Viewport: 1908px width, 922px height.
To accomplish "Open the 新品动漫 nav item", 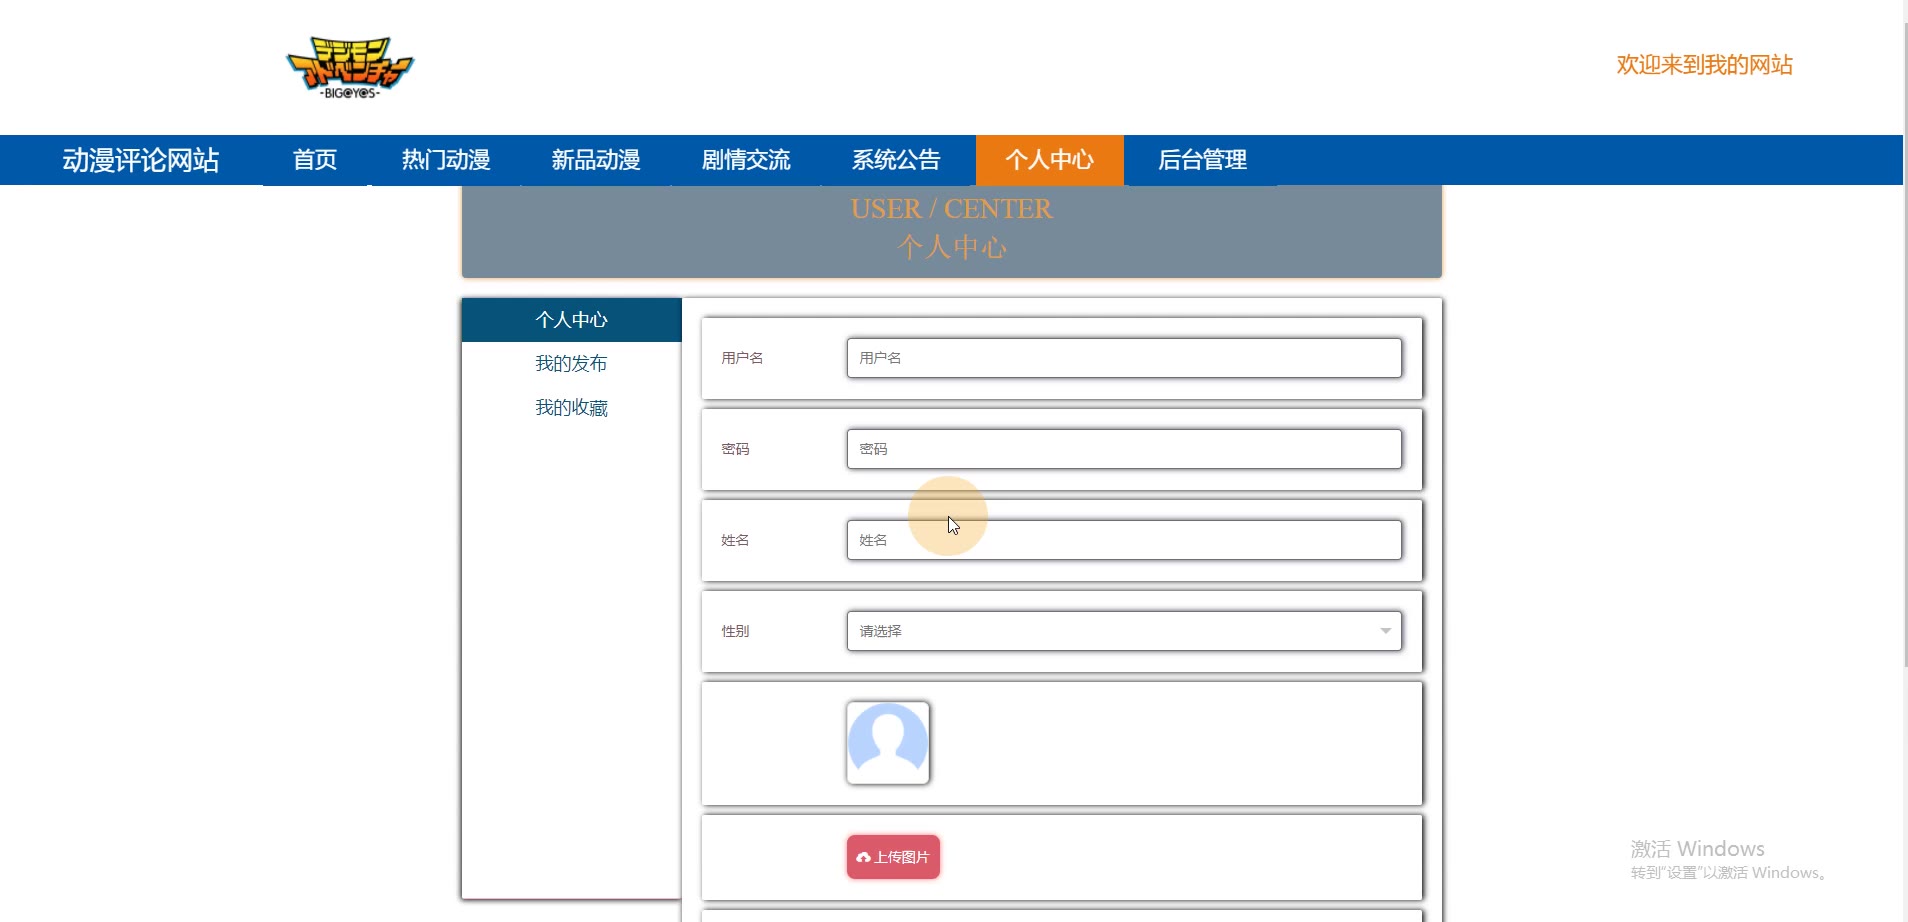I will [x=596, y=160].
